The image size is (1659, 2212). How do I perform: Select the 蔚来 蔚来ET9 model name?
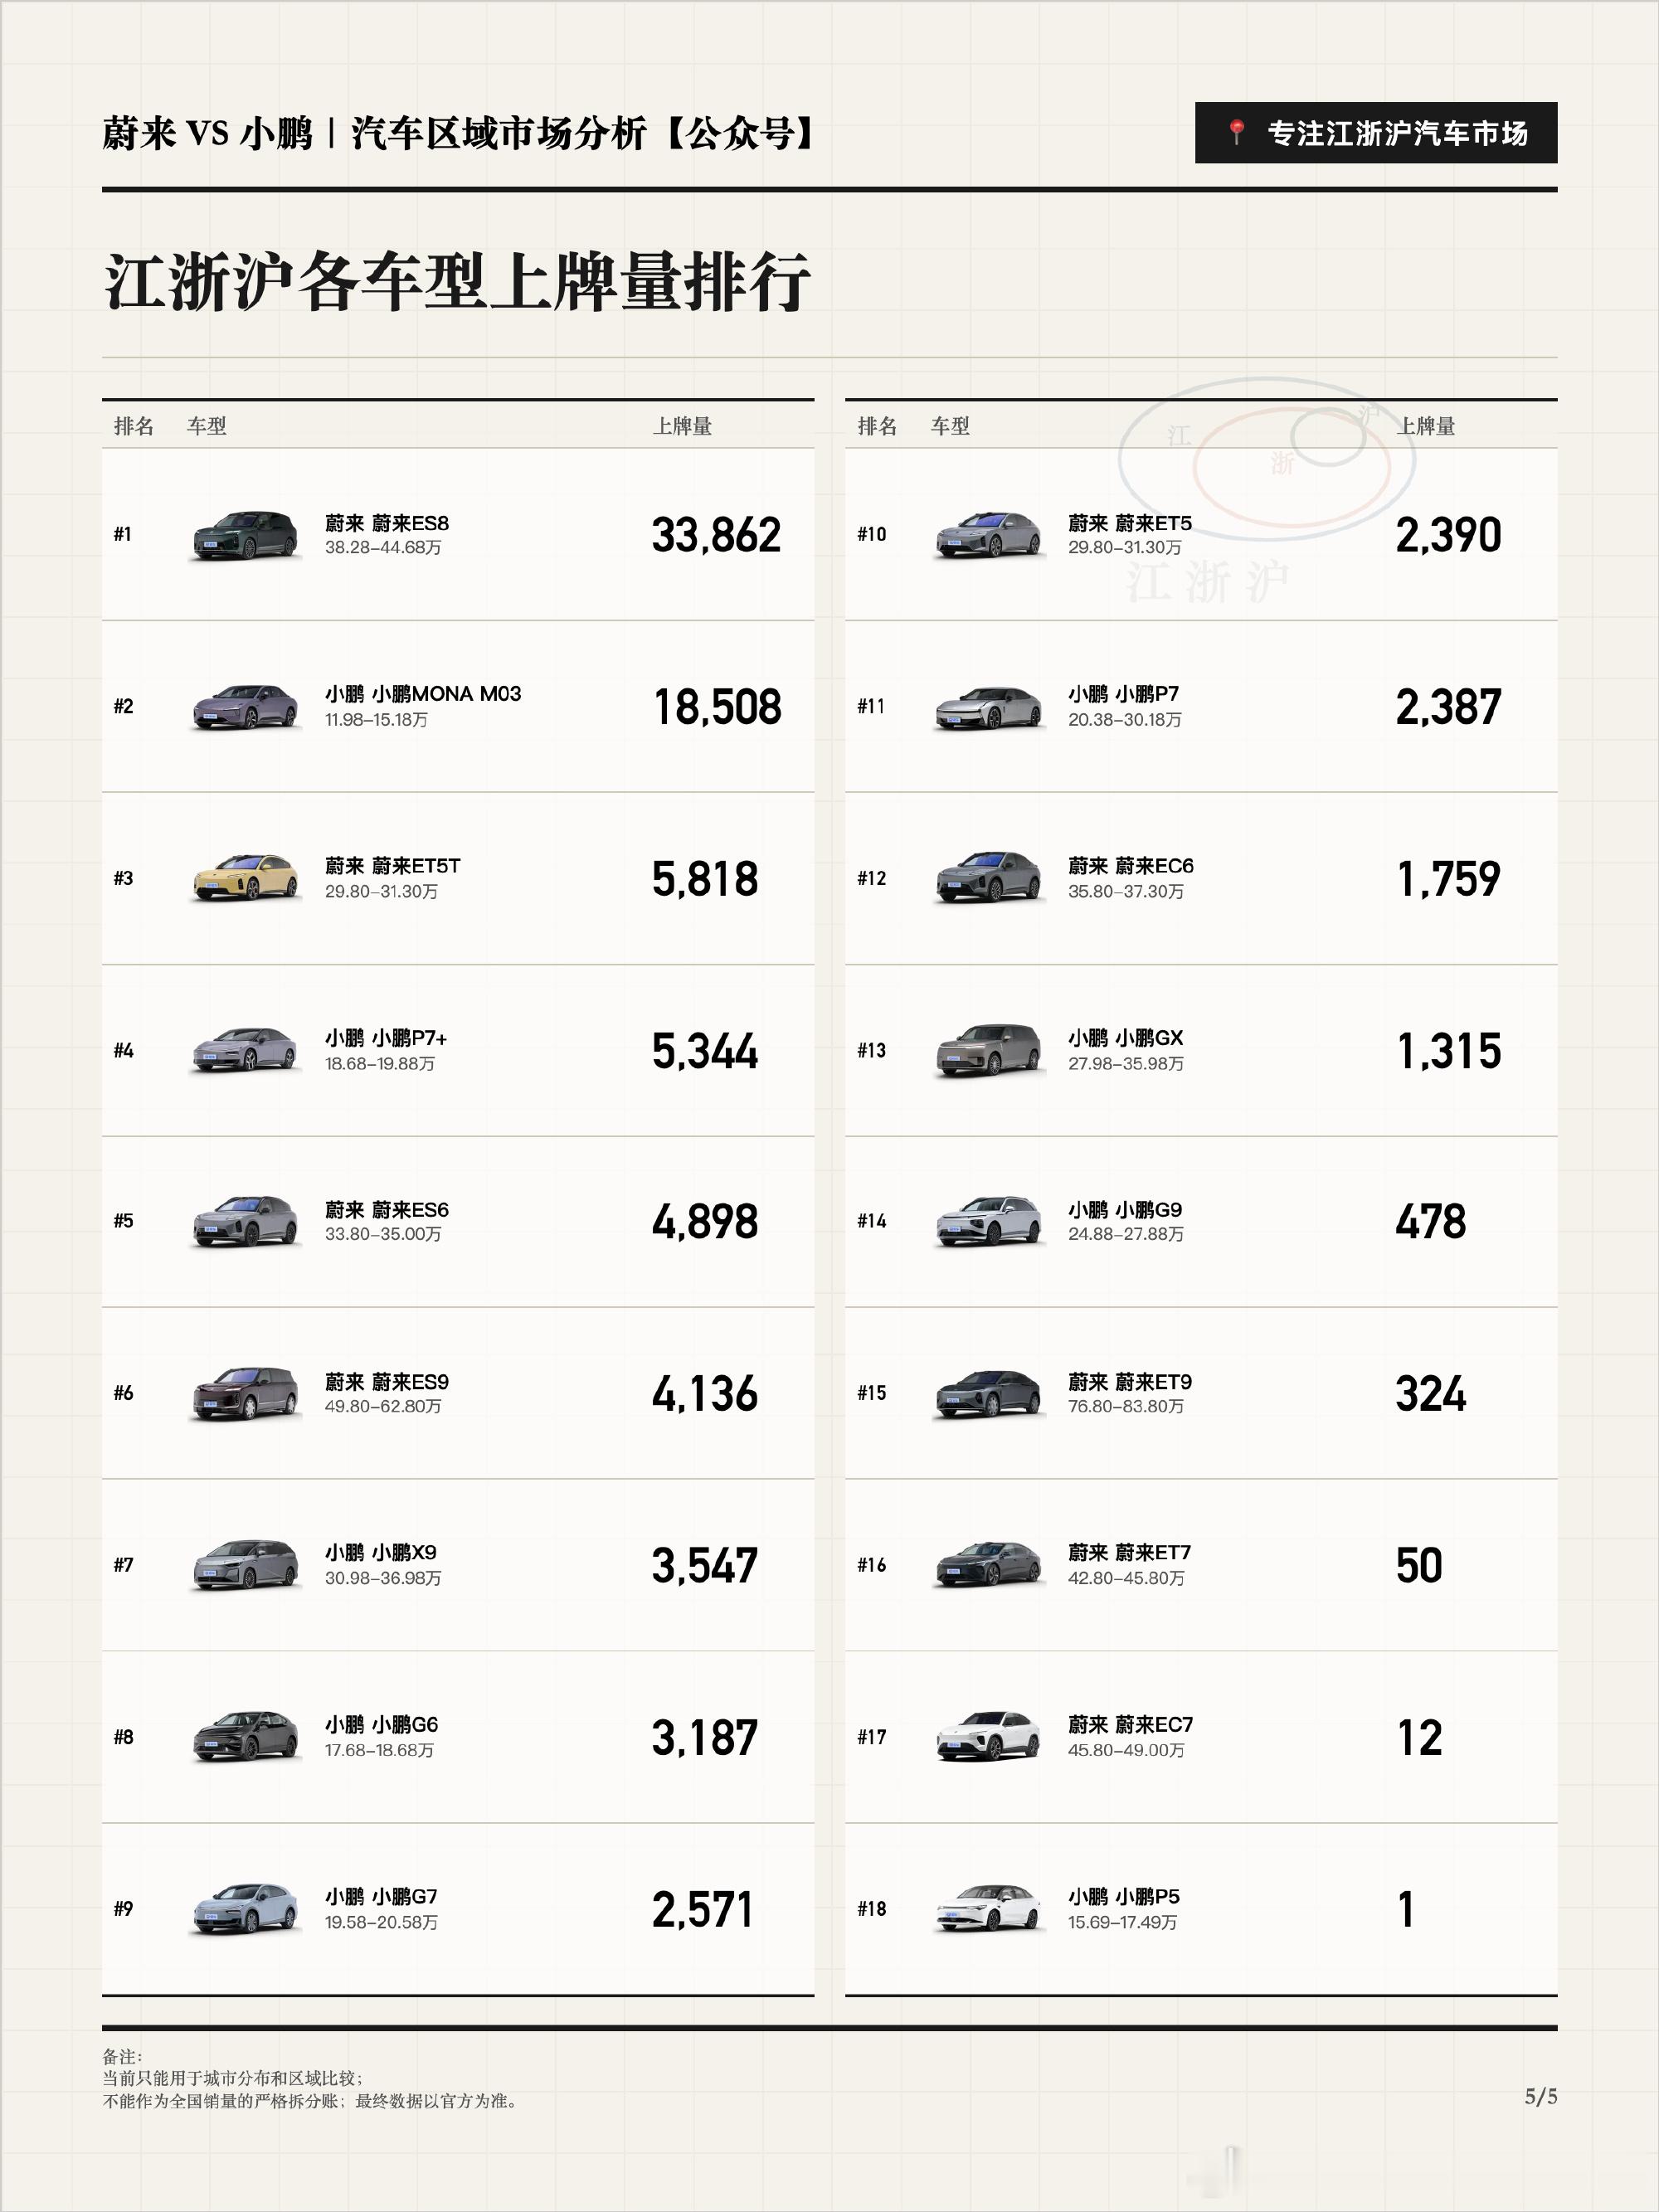(x=1130, y=1382)
